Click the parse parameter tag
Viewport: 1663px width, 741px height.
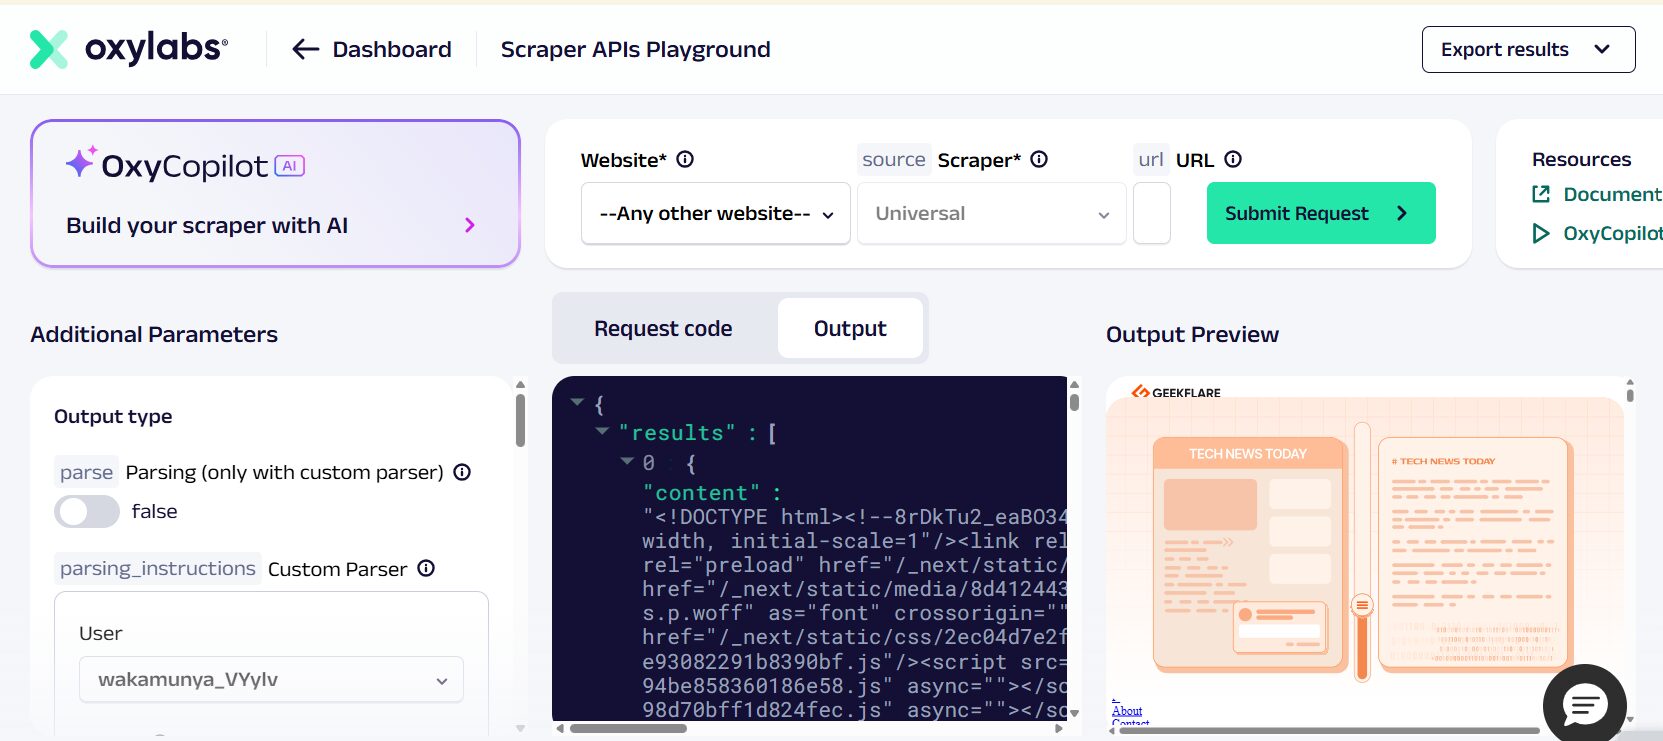coord(86,472)
